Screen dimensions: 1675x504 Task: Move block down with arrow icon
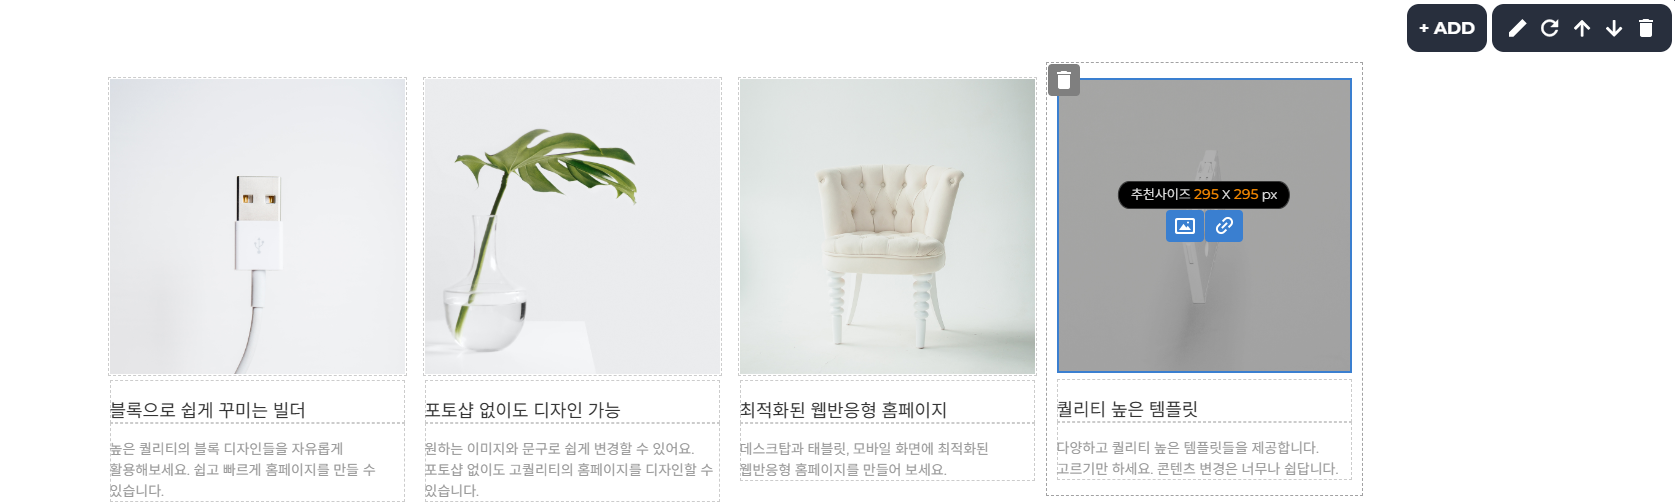1614,28
